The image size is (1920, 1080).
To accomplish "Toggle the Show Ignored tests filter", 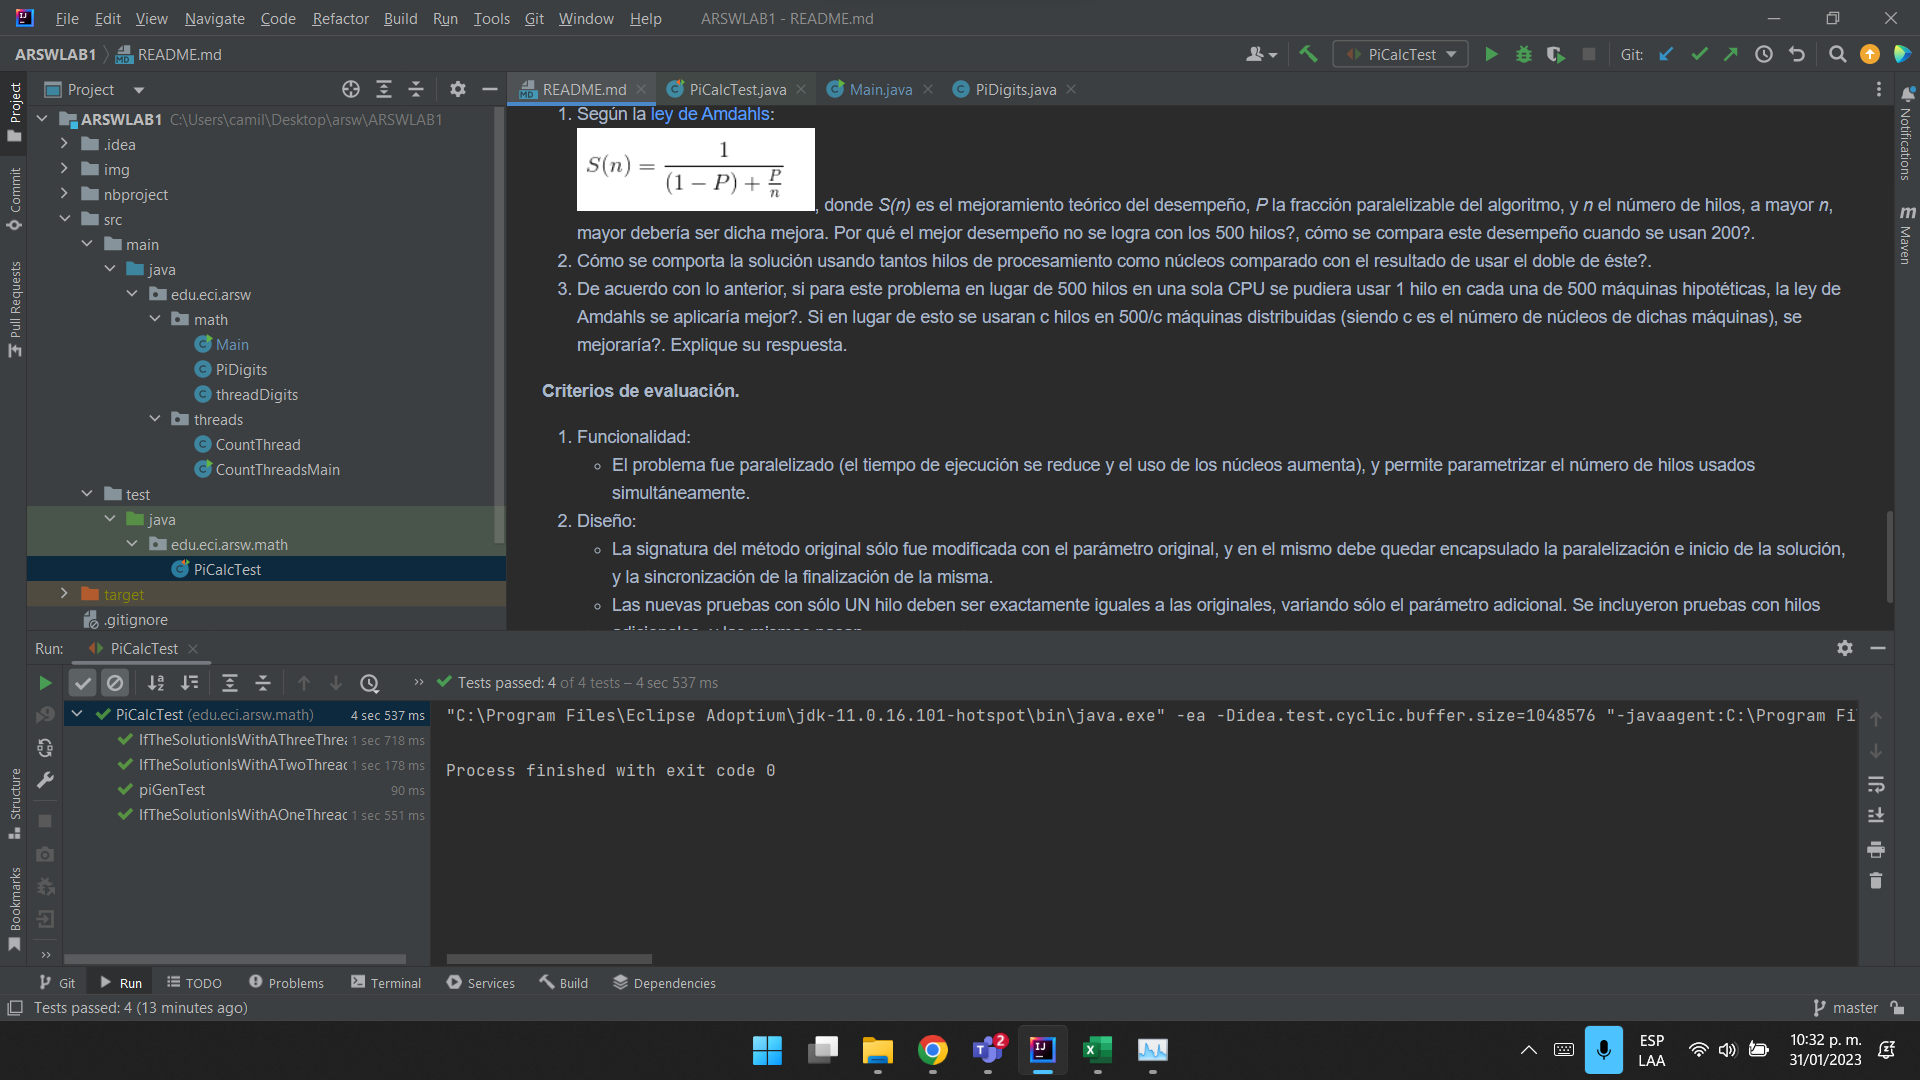I will pos(116,683).
